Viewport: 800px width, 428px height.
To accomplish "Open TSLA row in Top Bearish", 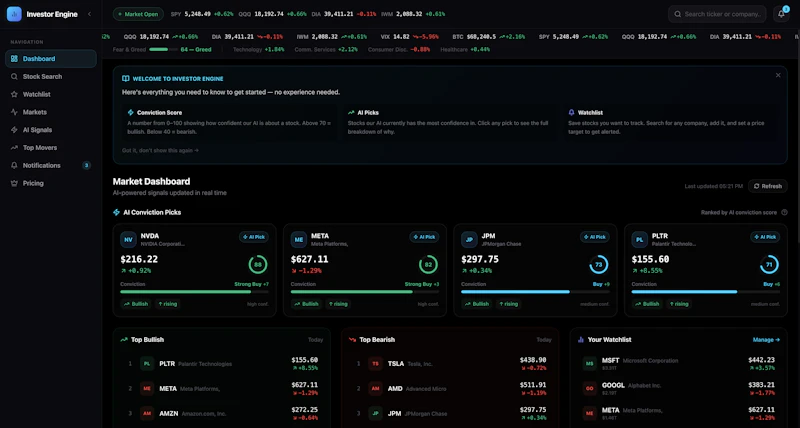I will pyautogui.click(x=450, y=364).
